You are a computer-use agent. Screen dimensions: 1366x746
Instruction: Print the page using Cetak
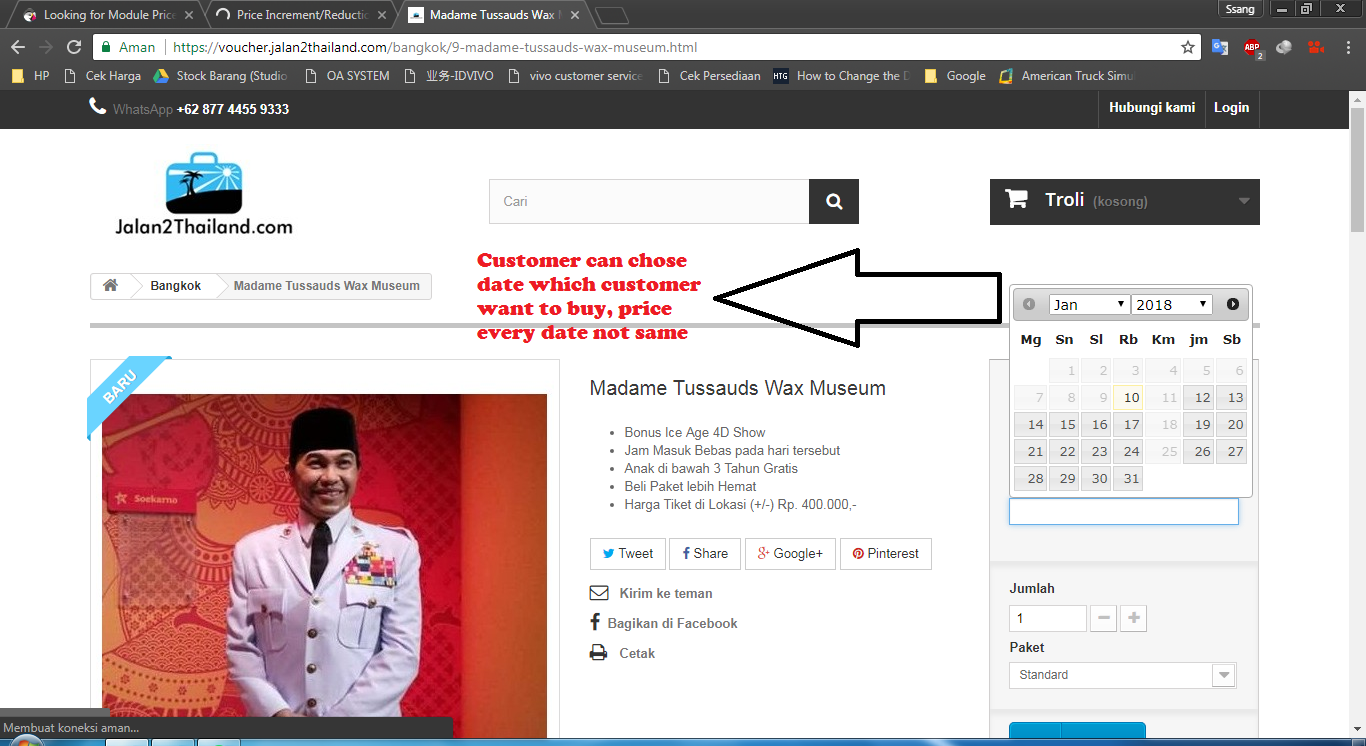point(623,653)
